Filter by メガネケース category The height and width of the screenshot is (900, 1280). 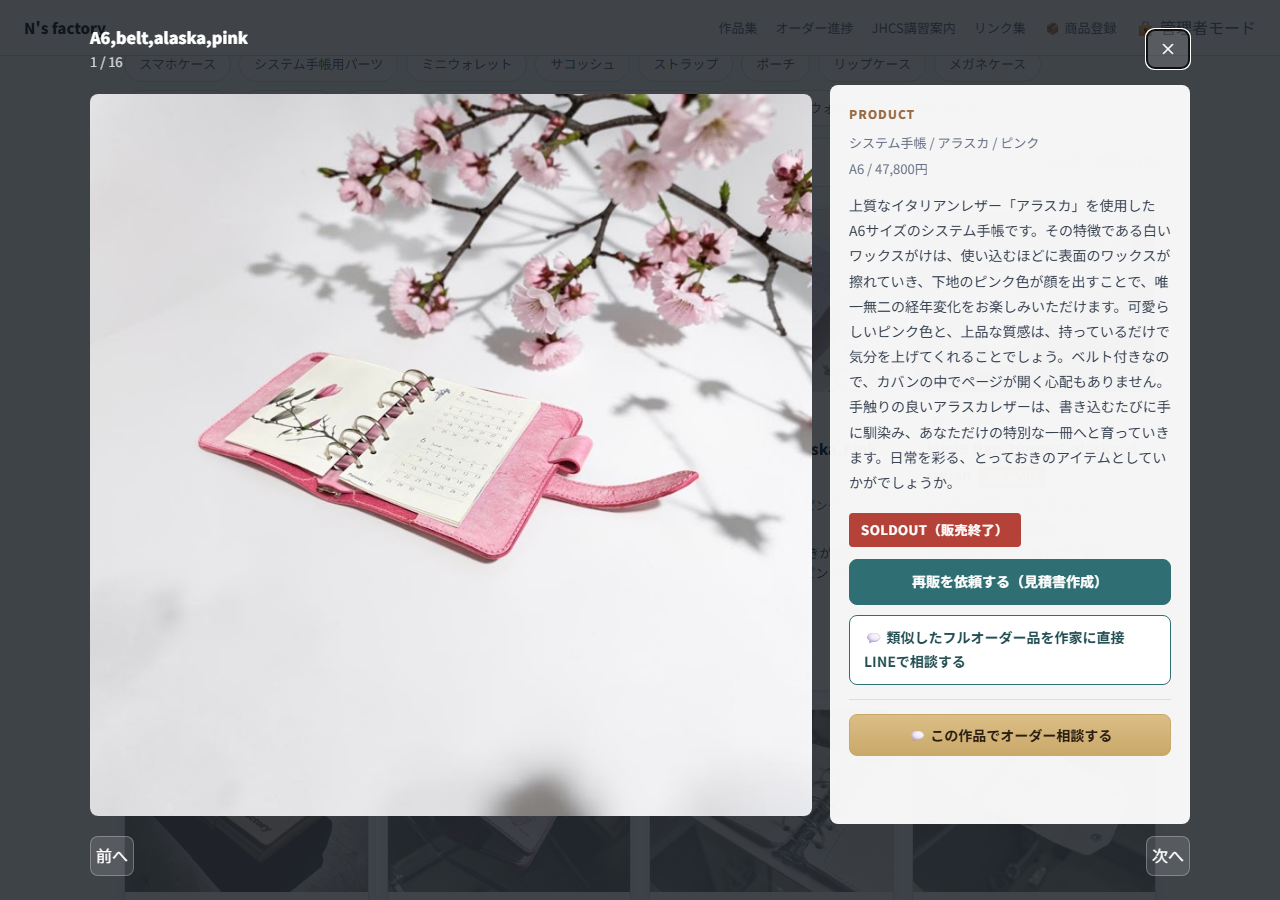pyautogui.click(x=987, y=64)
